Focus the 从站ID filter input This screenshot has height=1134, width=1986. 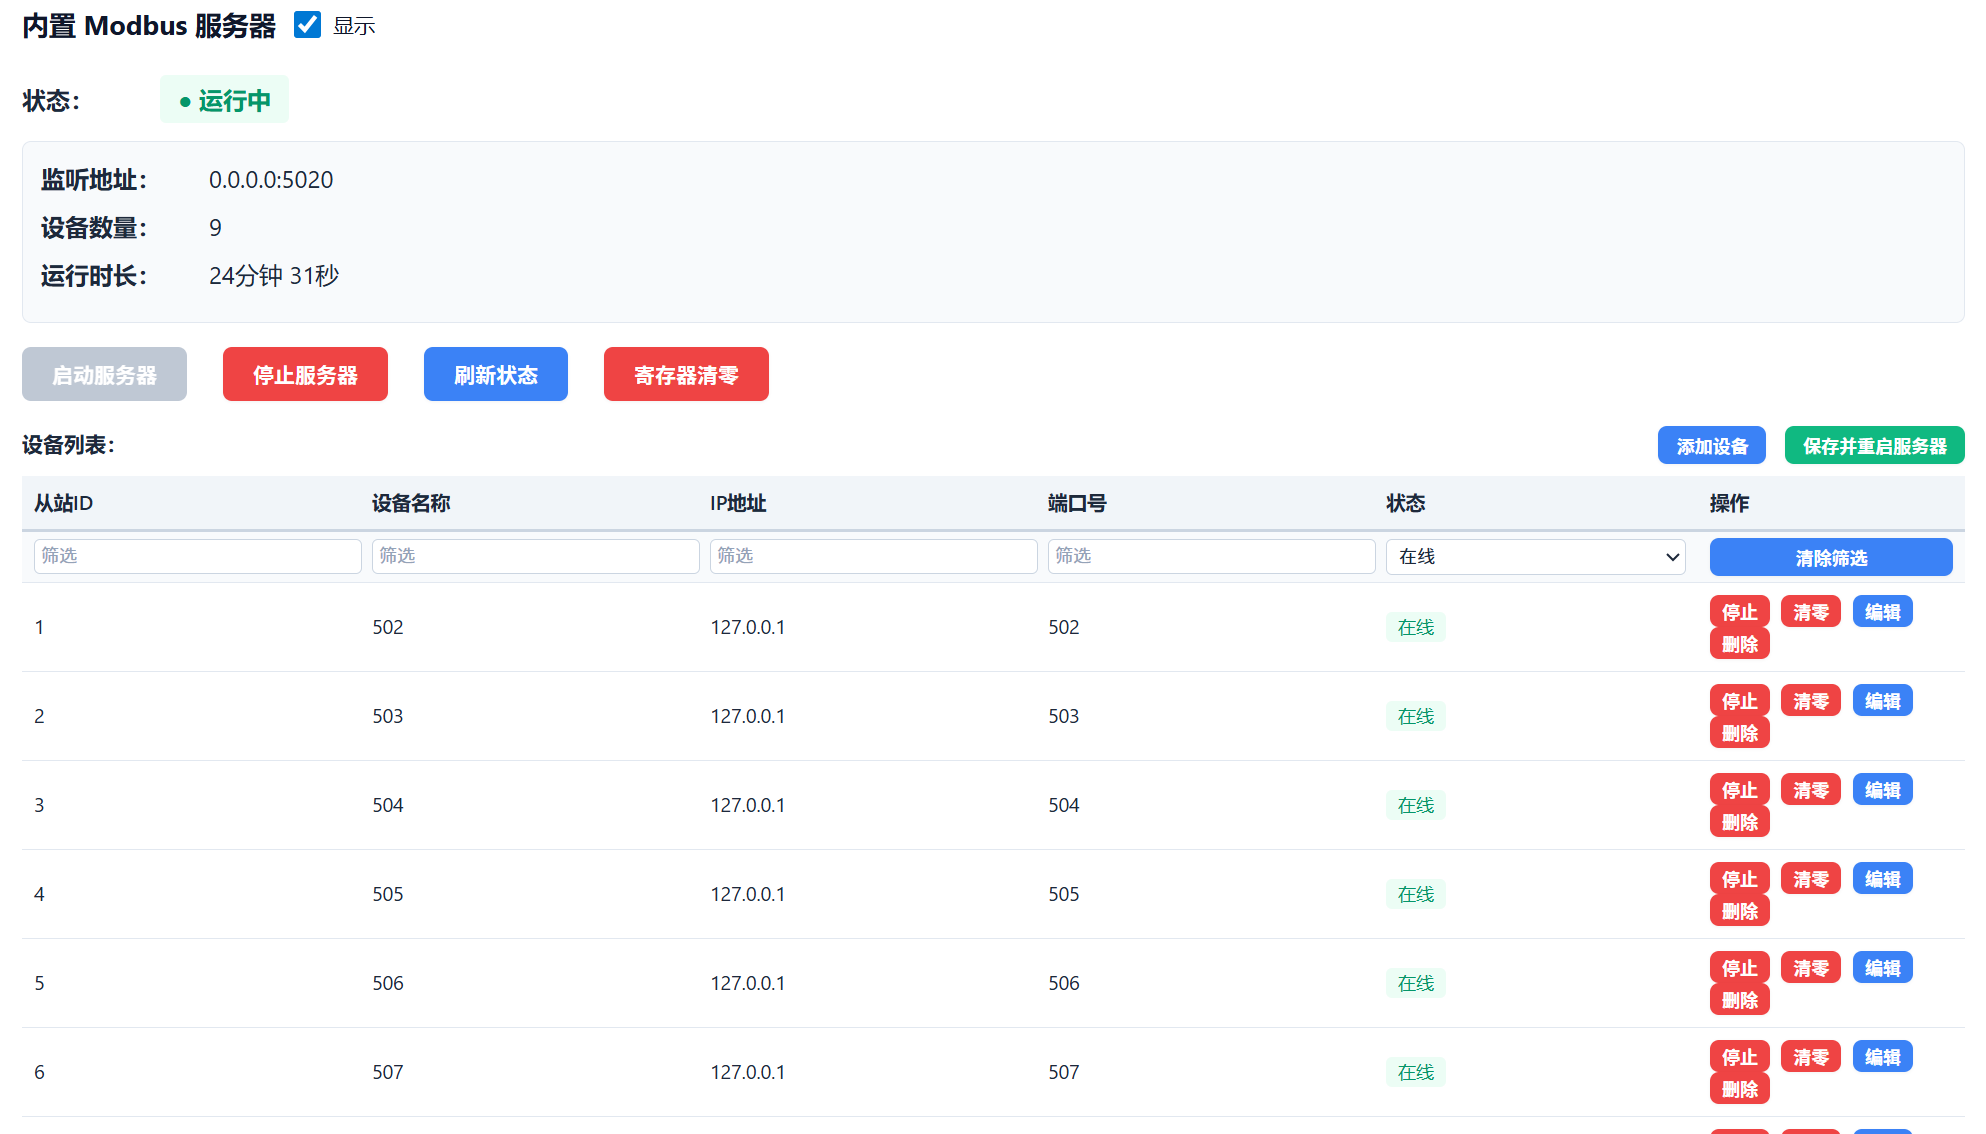[198, 556]
